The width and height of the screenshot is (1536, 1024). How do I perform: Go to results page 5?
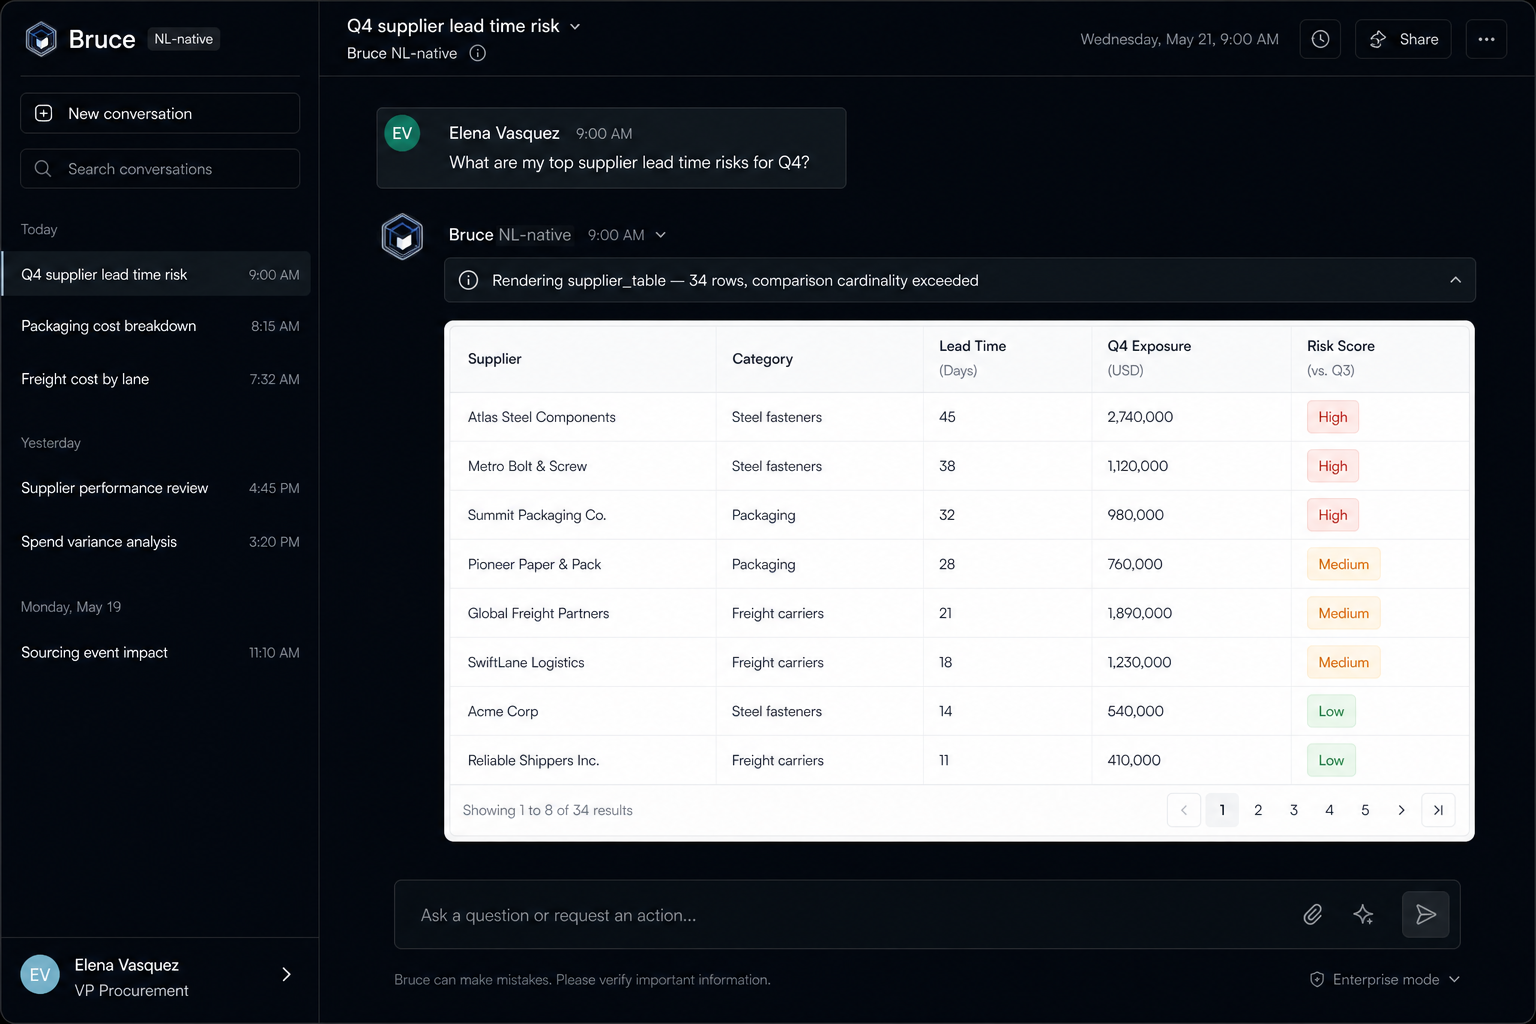point(1365,810)
